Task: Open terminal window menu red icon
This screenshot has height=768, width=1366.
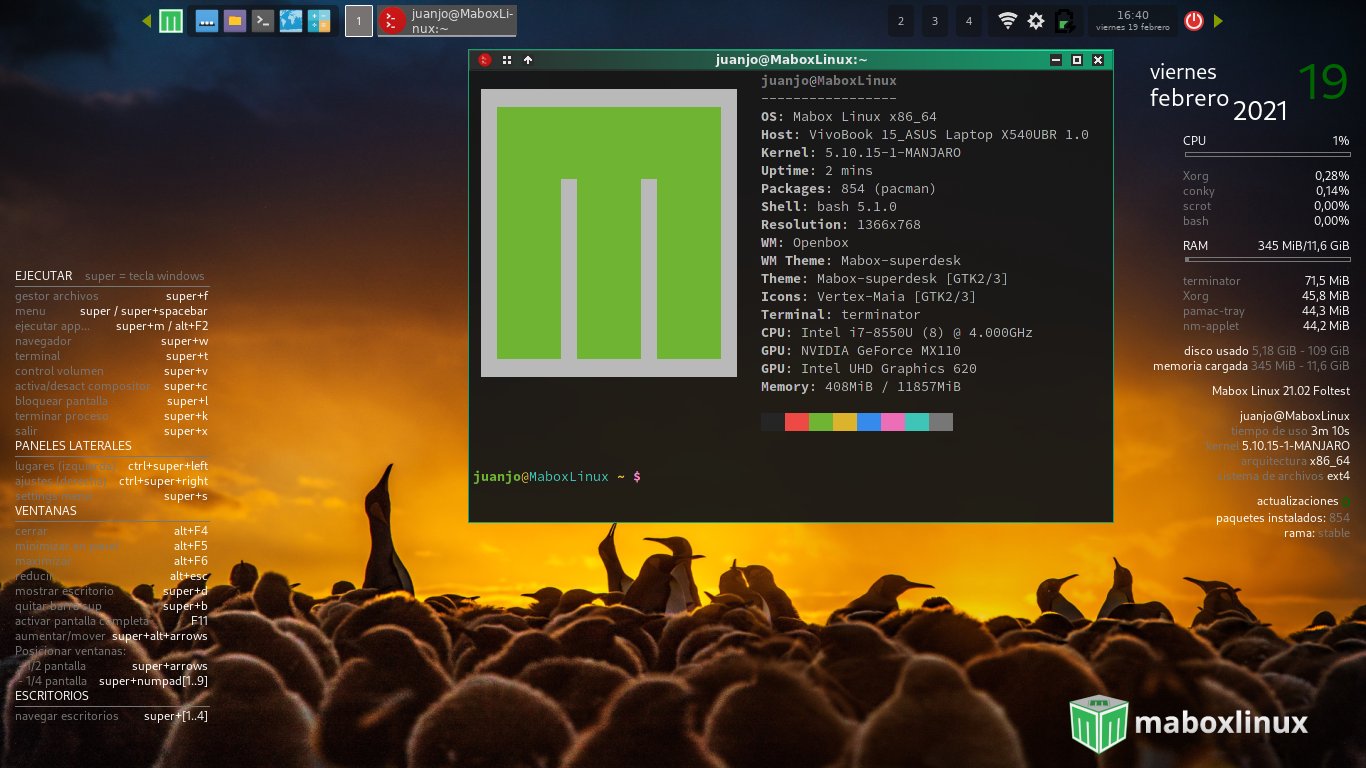Action: 485,60
